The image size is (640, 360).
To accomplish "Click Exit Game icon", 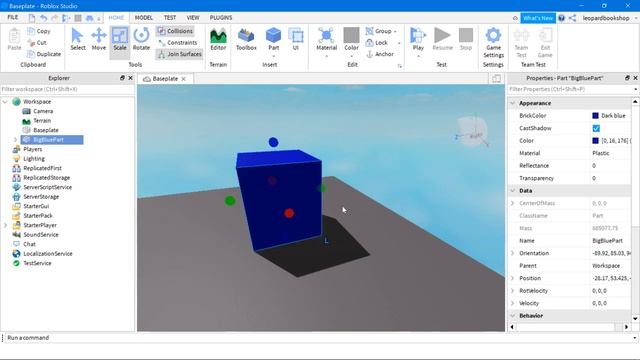I will (x=545, y=42).
